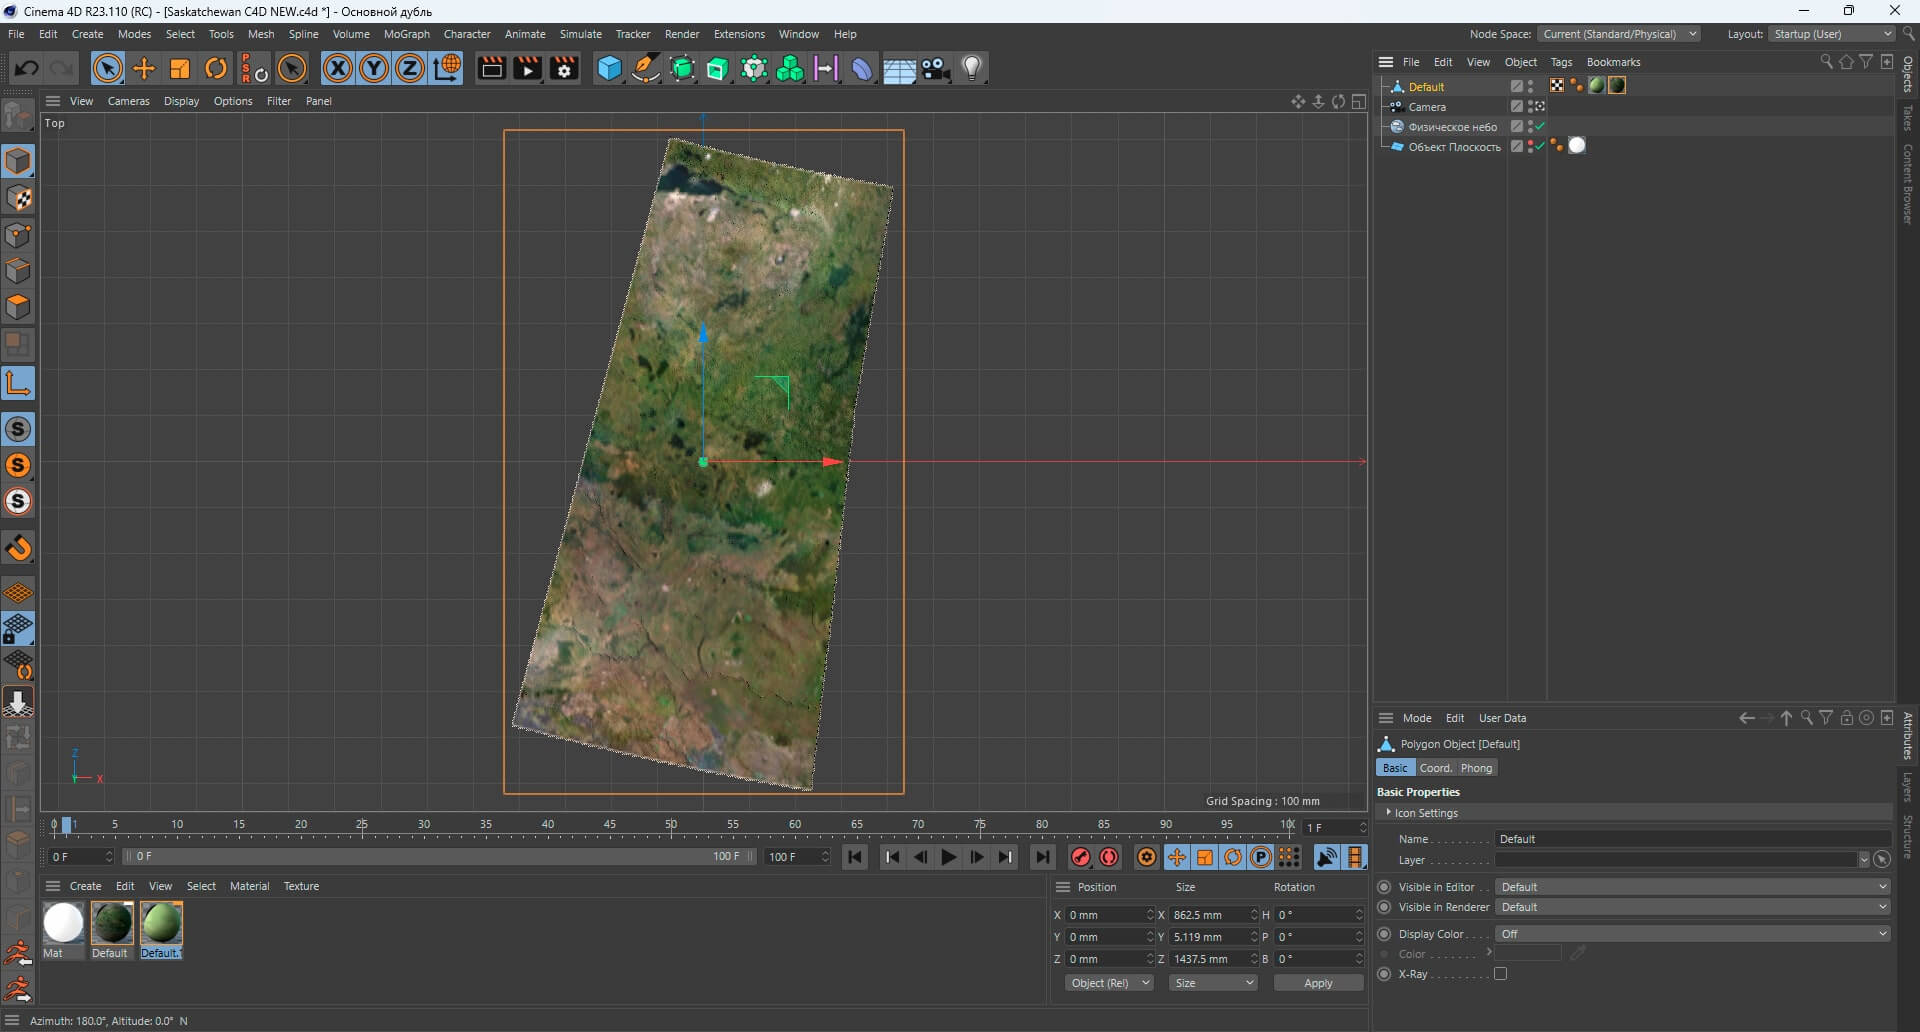Open the Simulate menu
The width and height of the screenshot is (1920, 1032).
(580, 34)
